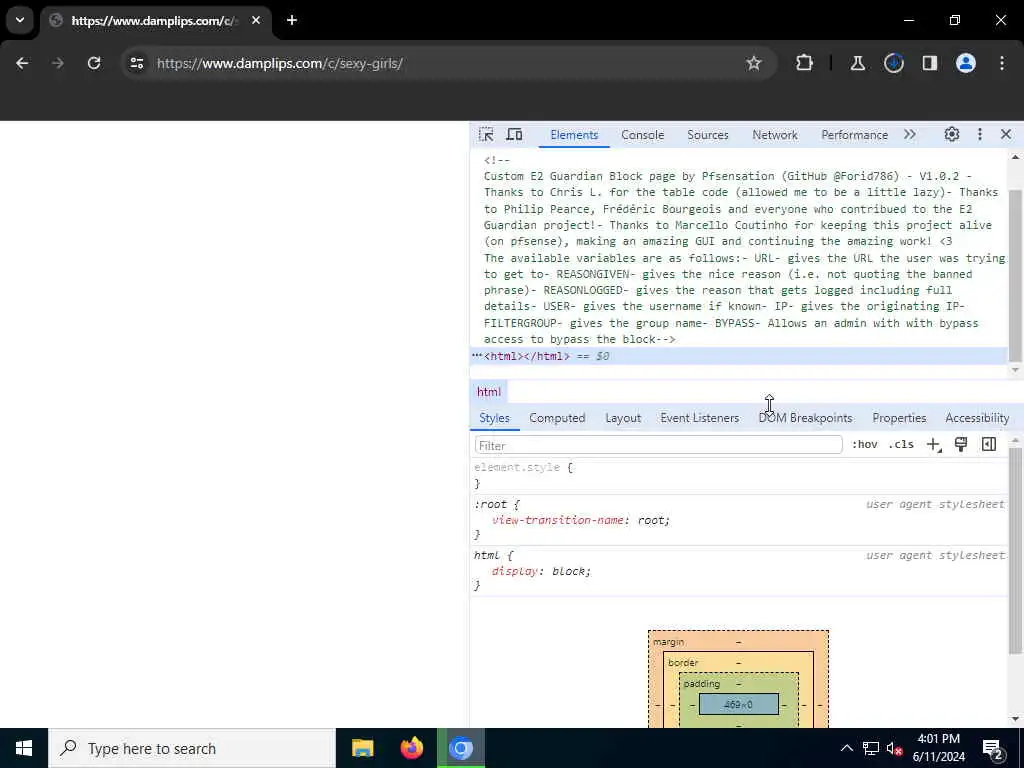Open the network status tray icon
Image resolution: width=1024 pixels, height=768 pixels.
coord(871,748)
